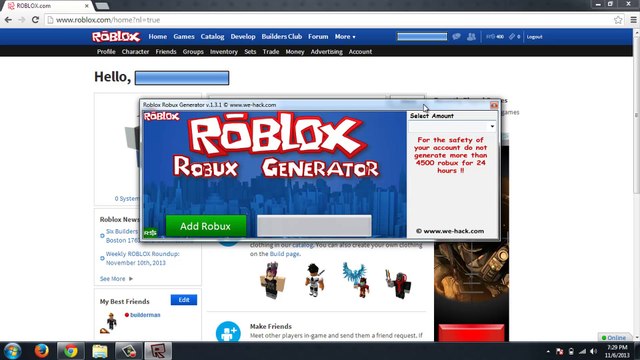Open Profile in the sub-navigation
Screen dimensions: 640x360
106,52
